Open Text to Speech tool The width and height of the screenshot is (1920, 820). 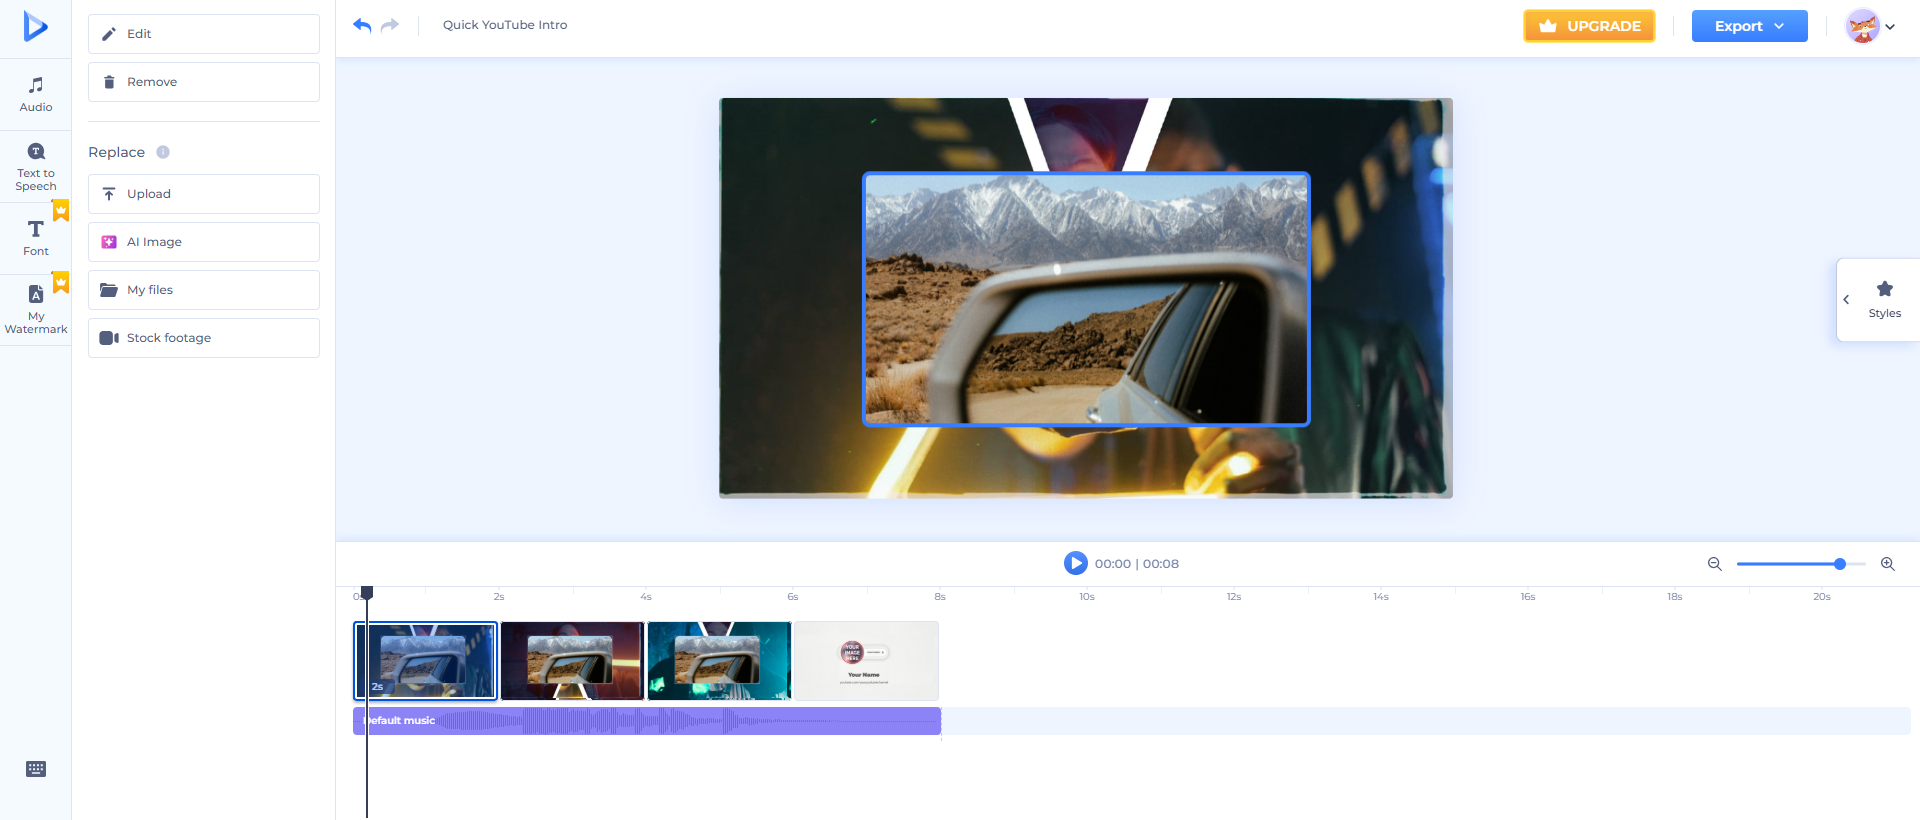tap(36, 167)
